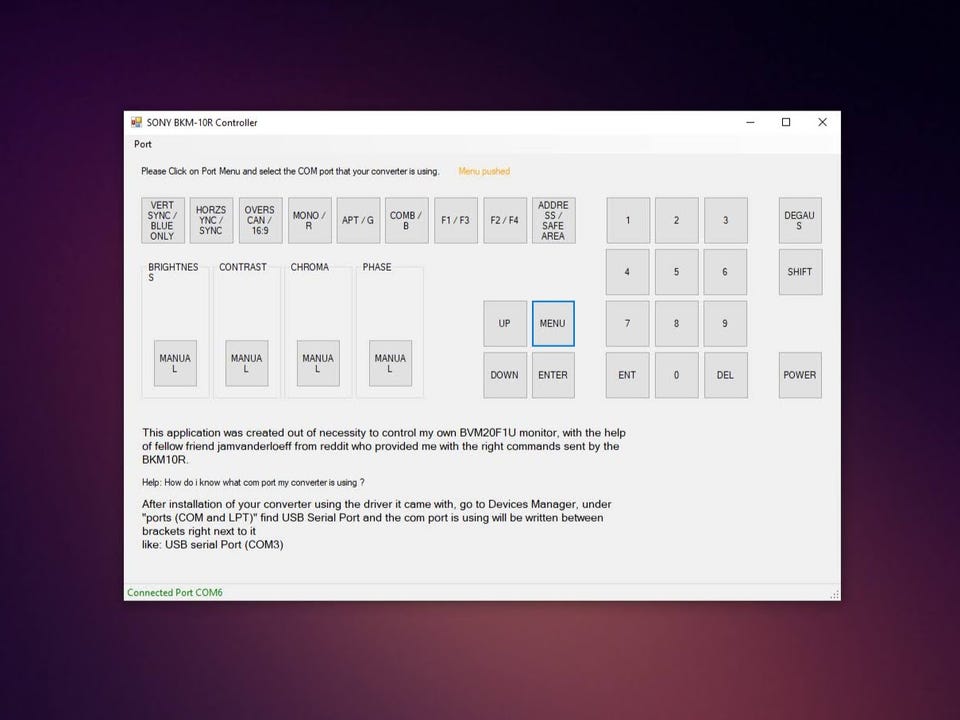Click the ADDRESS / SAFE AREA button
Screen dimensions: 960x720
553,220
